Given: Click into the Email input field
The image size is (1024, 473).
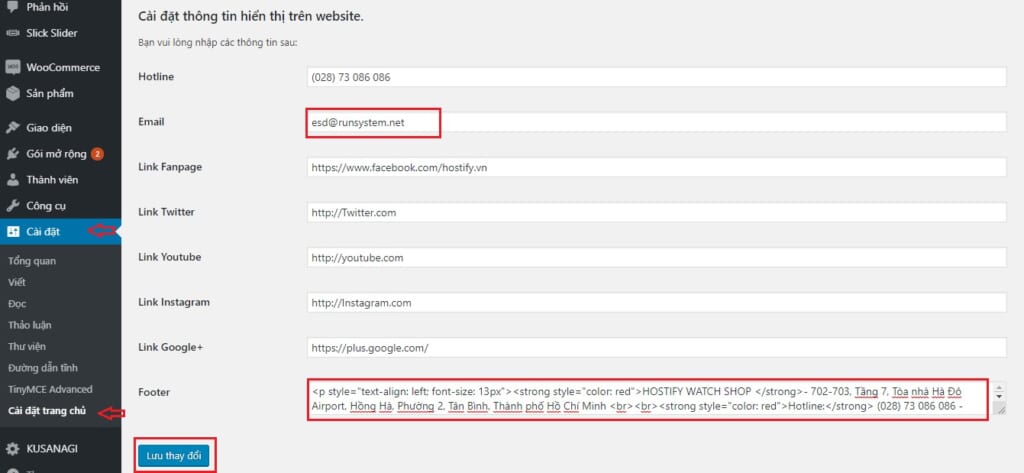Looking at the screenshot, I should tap(656, 122).
